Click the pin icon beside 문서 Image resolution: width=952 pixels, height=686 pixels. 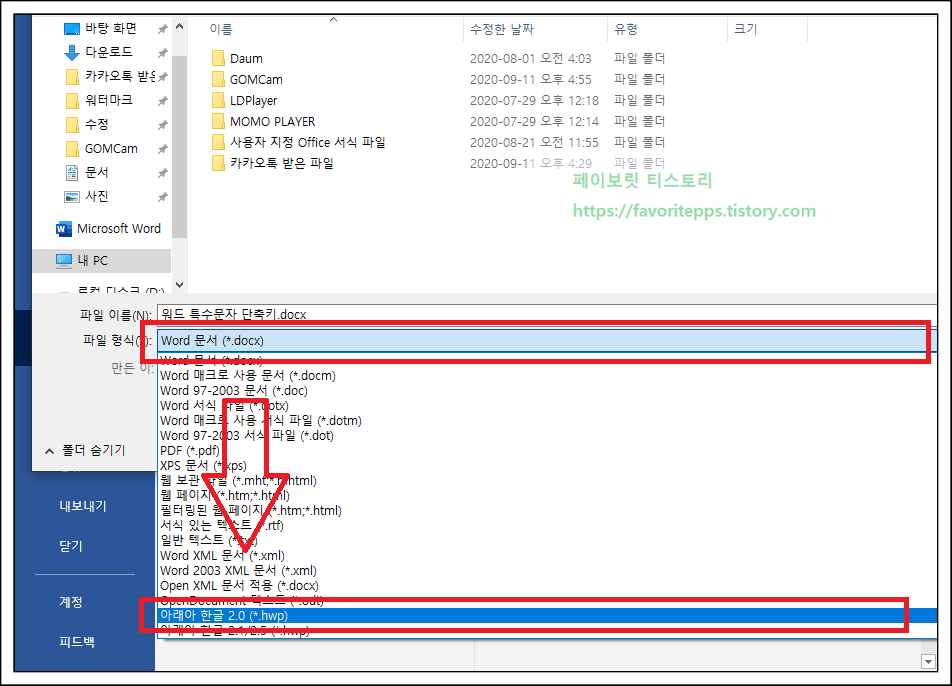click(x=162, y=174)
